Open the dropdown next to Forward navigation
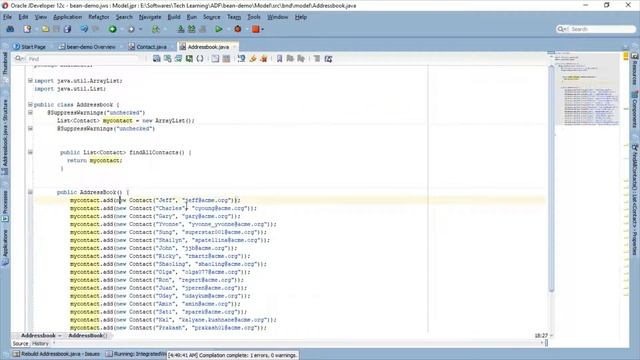Screen dimensions: 640x360 tap(140, 29)
